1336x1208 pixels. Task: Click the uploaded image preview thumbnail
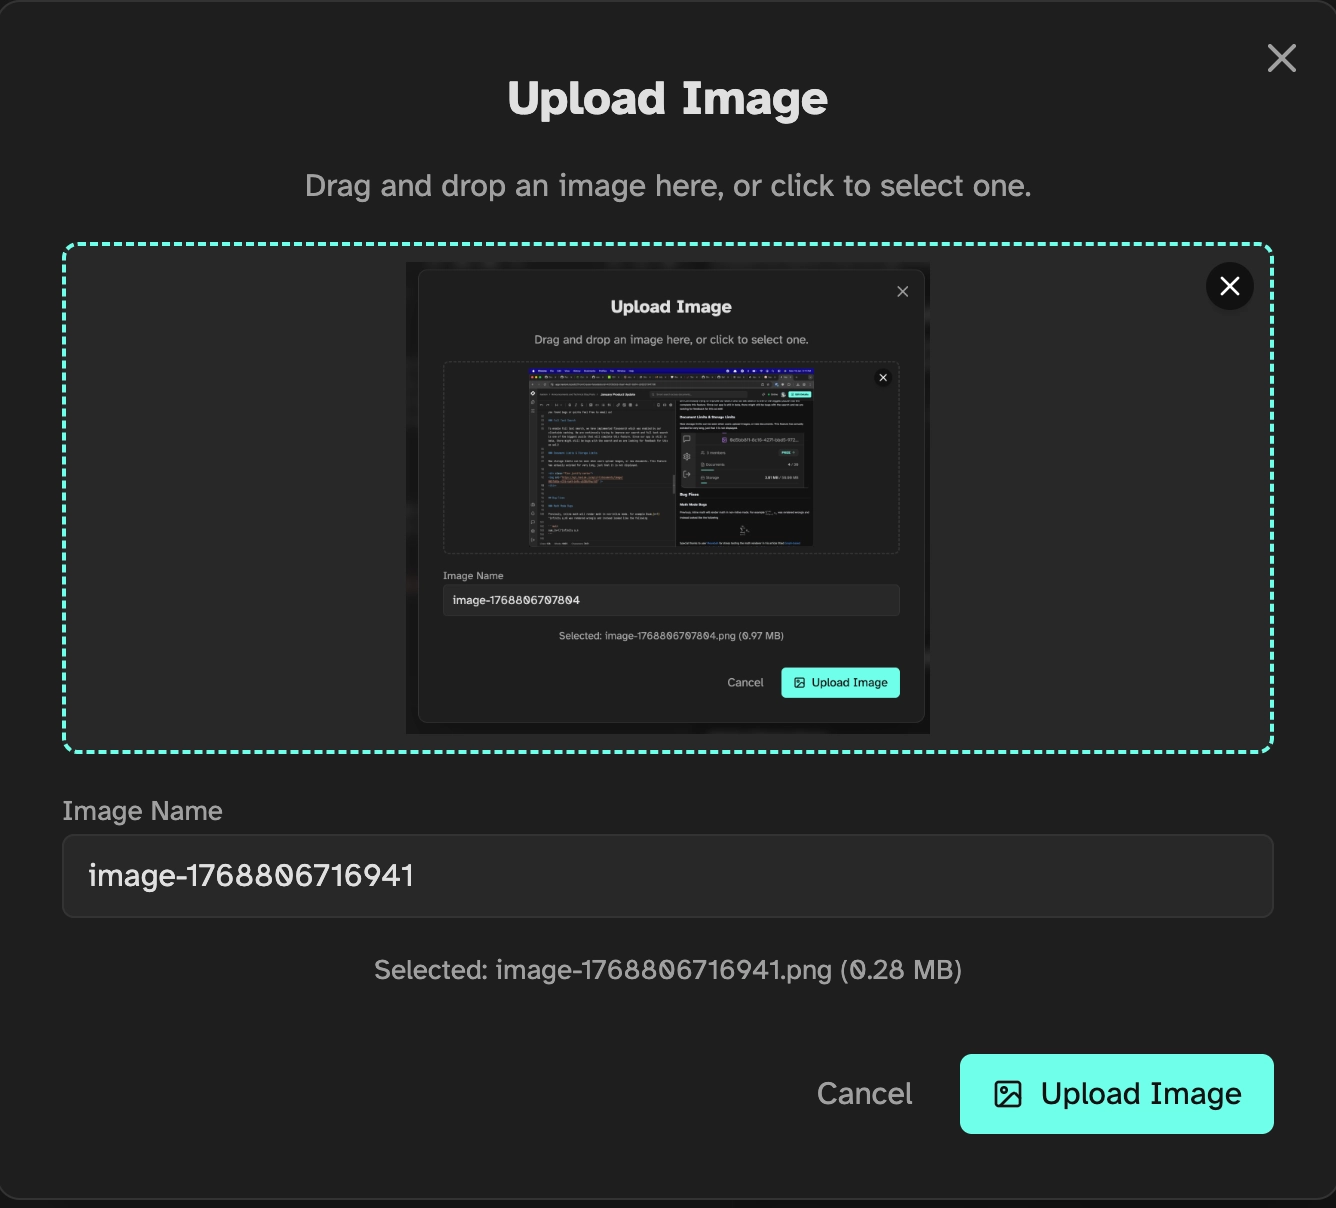[x=667, y=498]
